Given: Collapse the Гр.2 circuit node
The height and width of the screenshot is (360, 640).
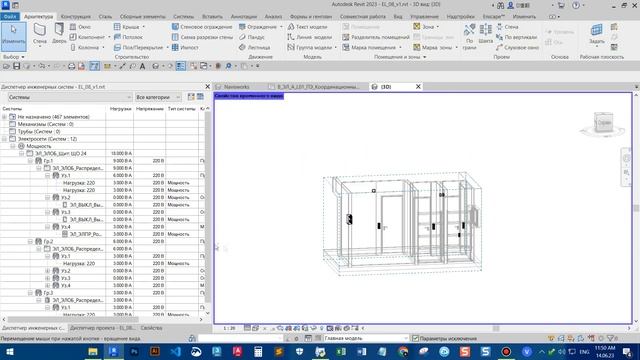Looking at the screenshot, I should 31,242.
